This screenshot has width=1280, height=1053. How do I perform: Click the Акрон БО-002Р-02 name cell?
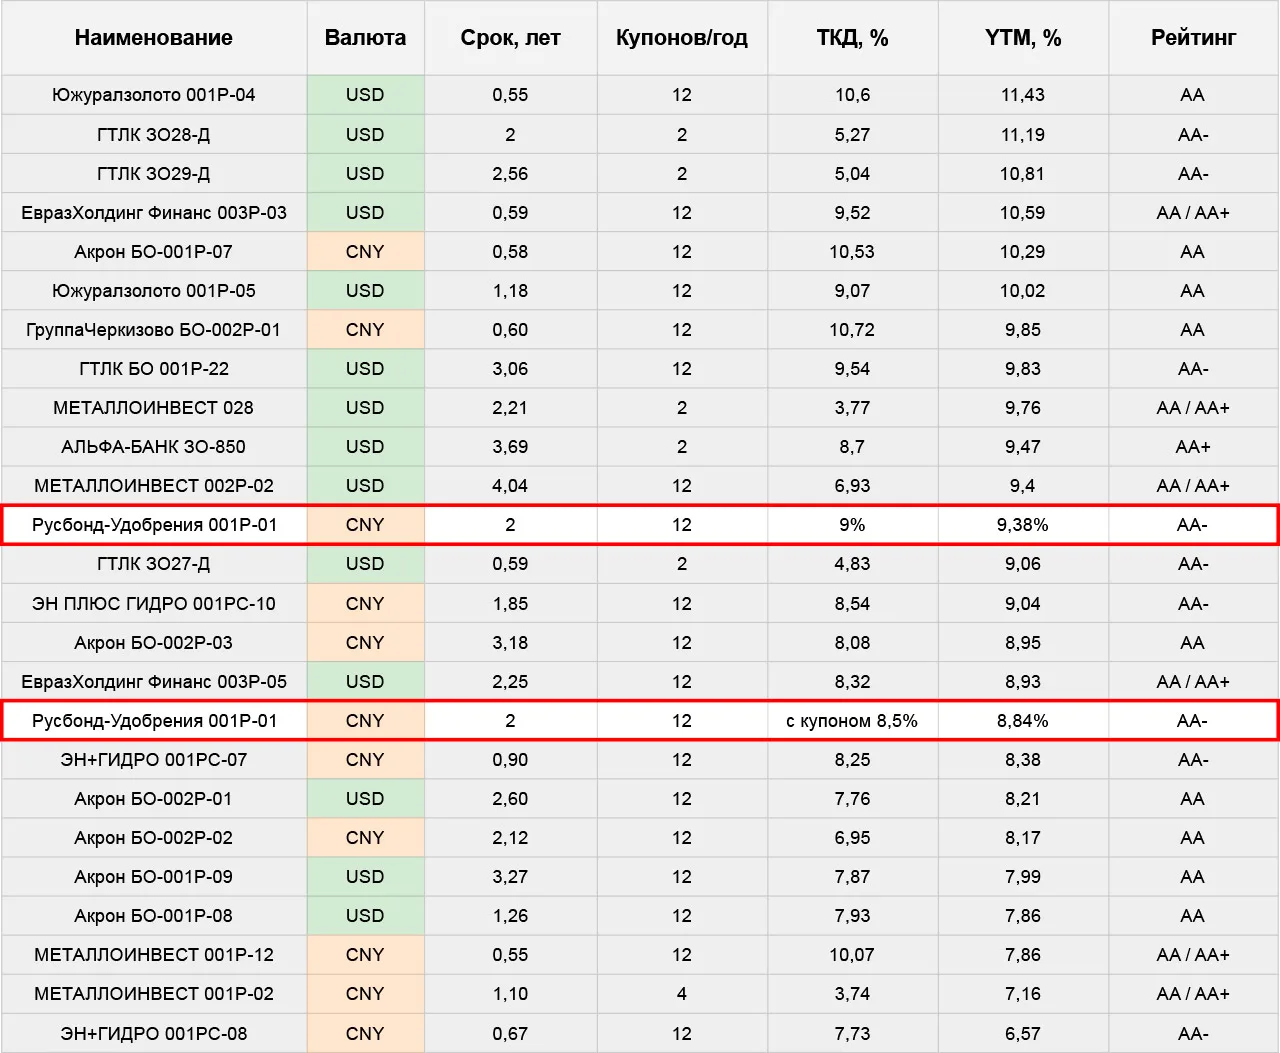[x=154, y=837]
